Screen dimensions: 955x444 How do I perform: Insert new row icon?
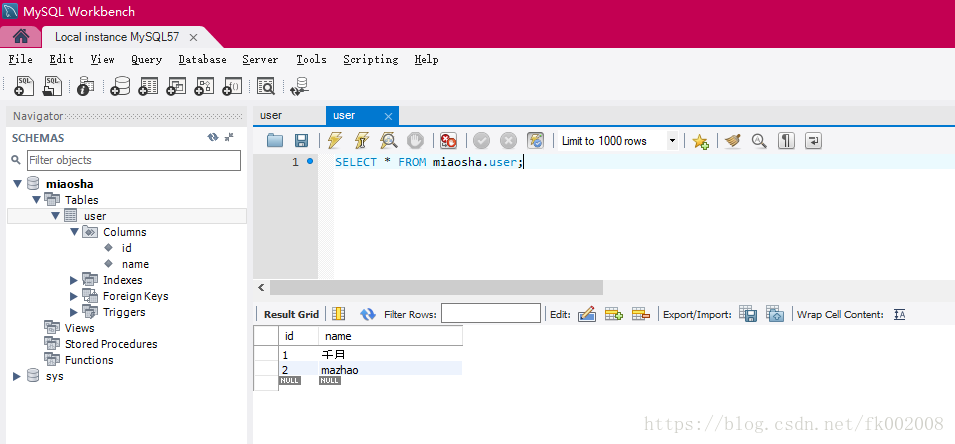613,314
